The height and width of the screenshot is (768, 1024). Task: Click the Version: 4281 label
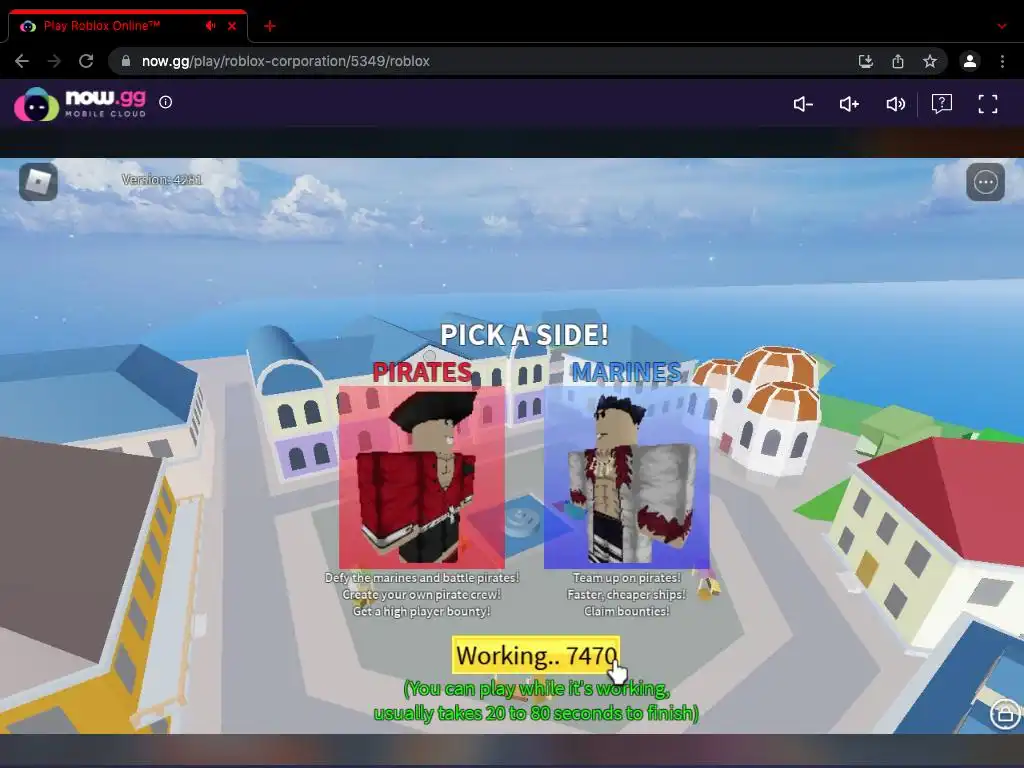pyautogui.click(x=162, y=180)
